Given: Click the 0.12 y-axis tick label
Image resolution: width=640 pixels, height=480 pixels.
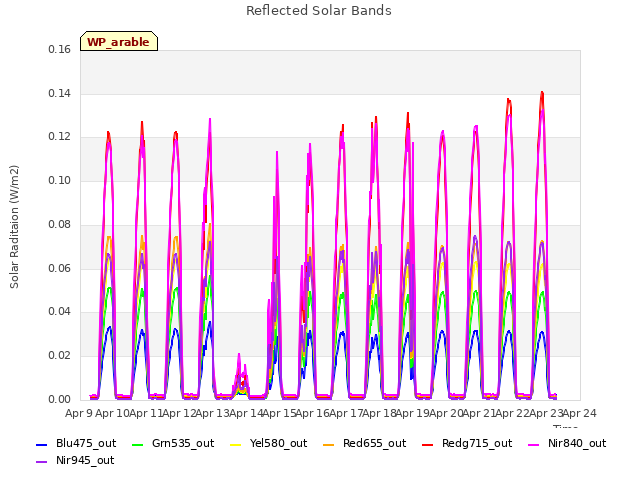Looking at the screenshot, I should pos(59,136).
